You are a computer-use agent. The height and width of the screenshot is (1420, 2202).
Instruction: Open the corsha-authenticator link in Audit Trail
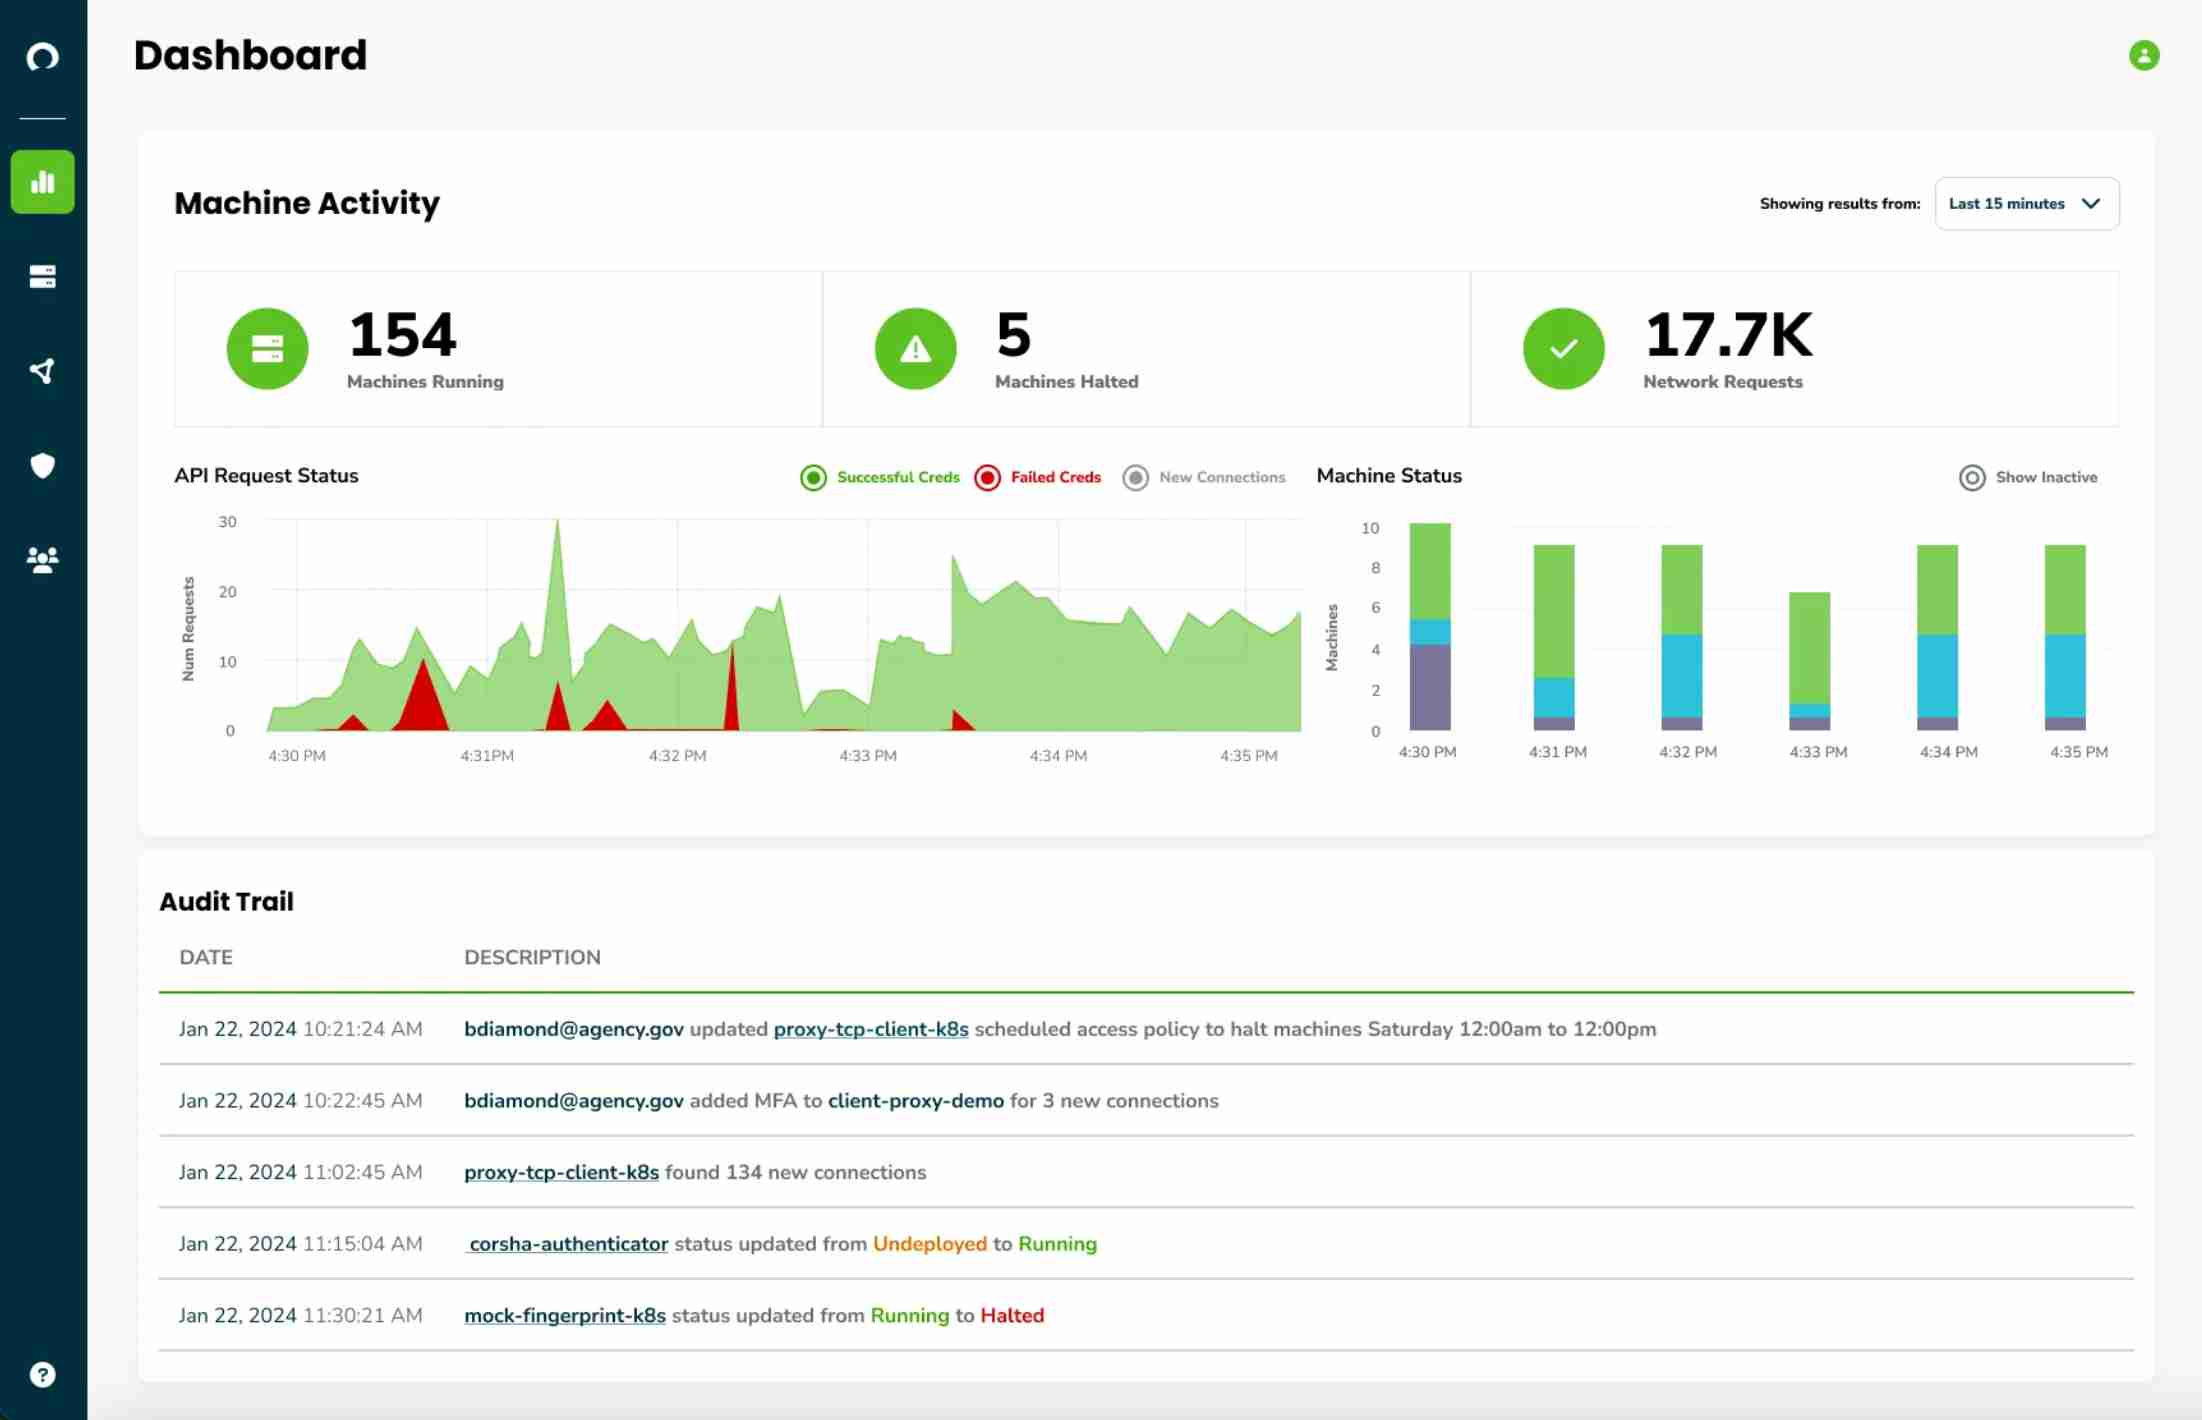pos(566,1243)
